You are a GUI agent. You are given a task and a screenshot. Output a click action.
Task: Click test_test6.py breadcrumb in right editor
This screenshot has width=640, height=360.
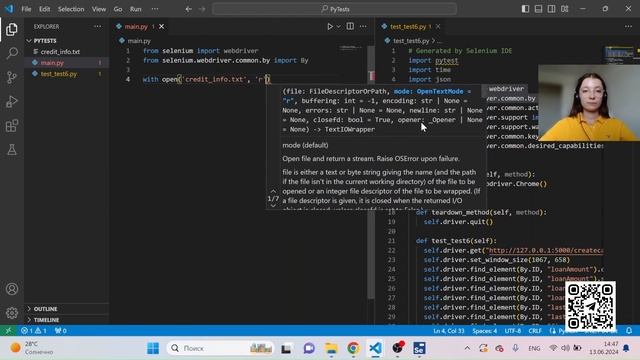pyautogui.click(x=411, y=41)
